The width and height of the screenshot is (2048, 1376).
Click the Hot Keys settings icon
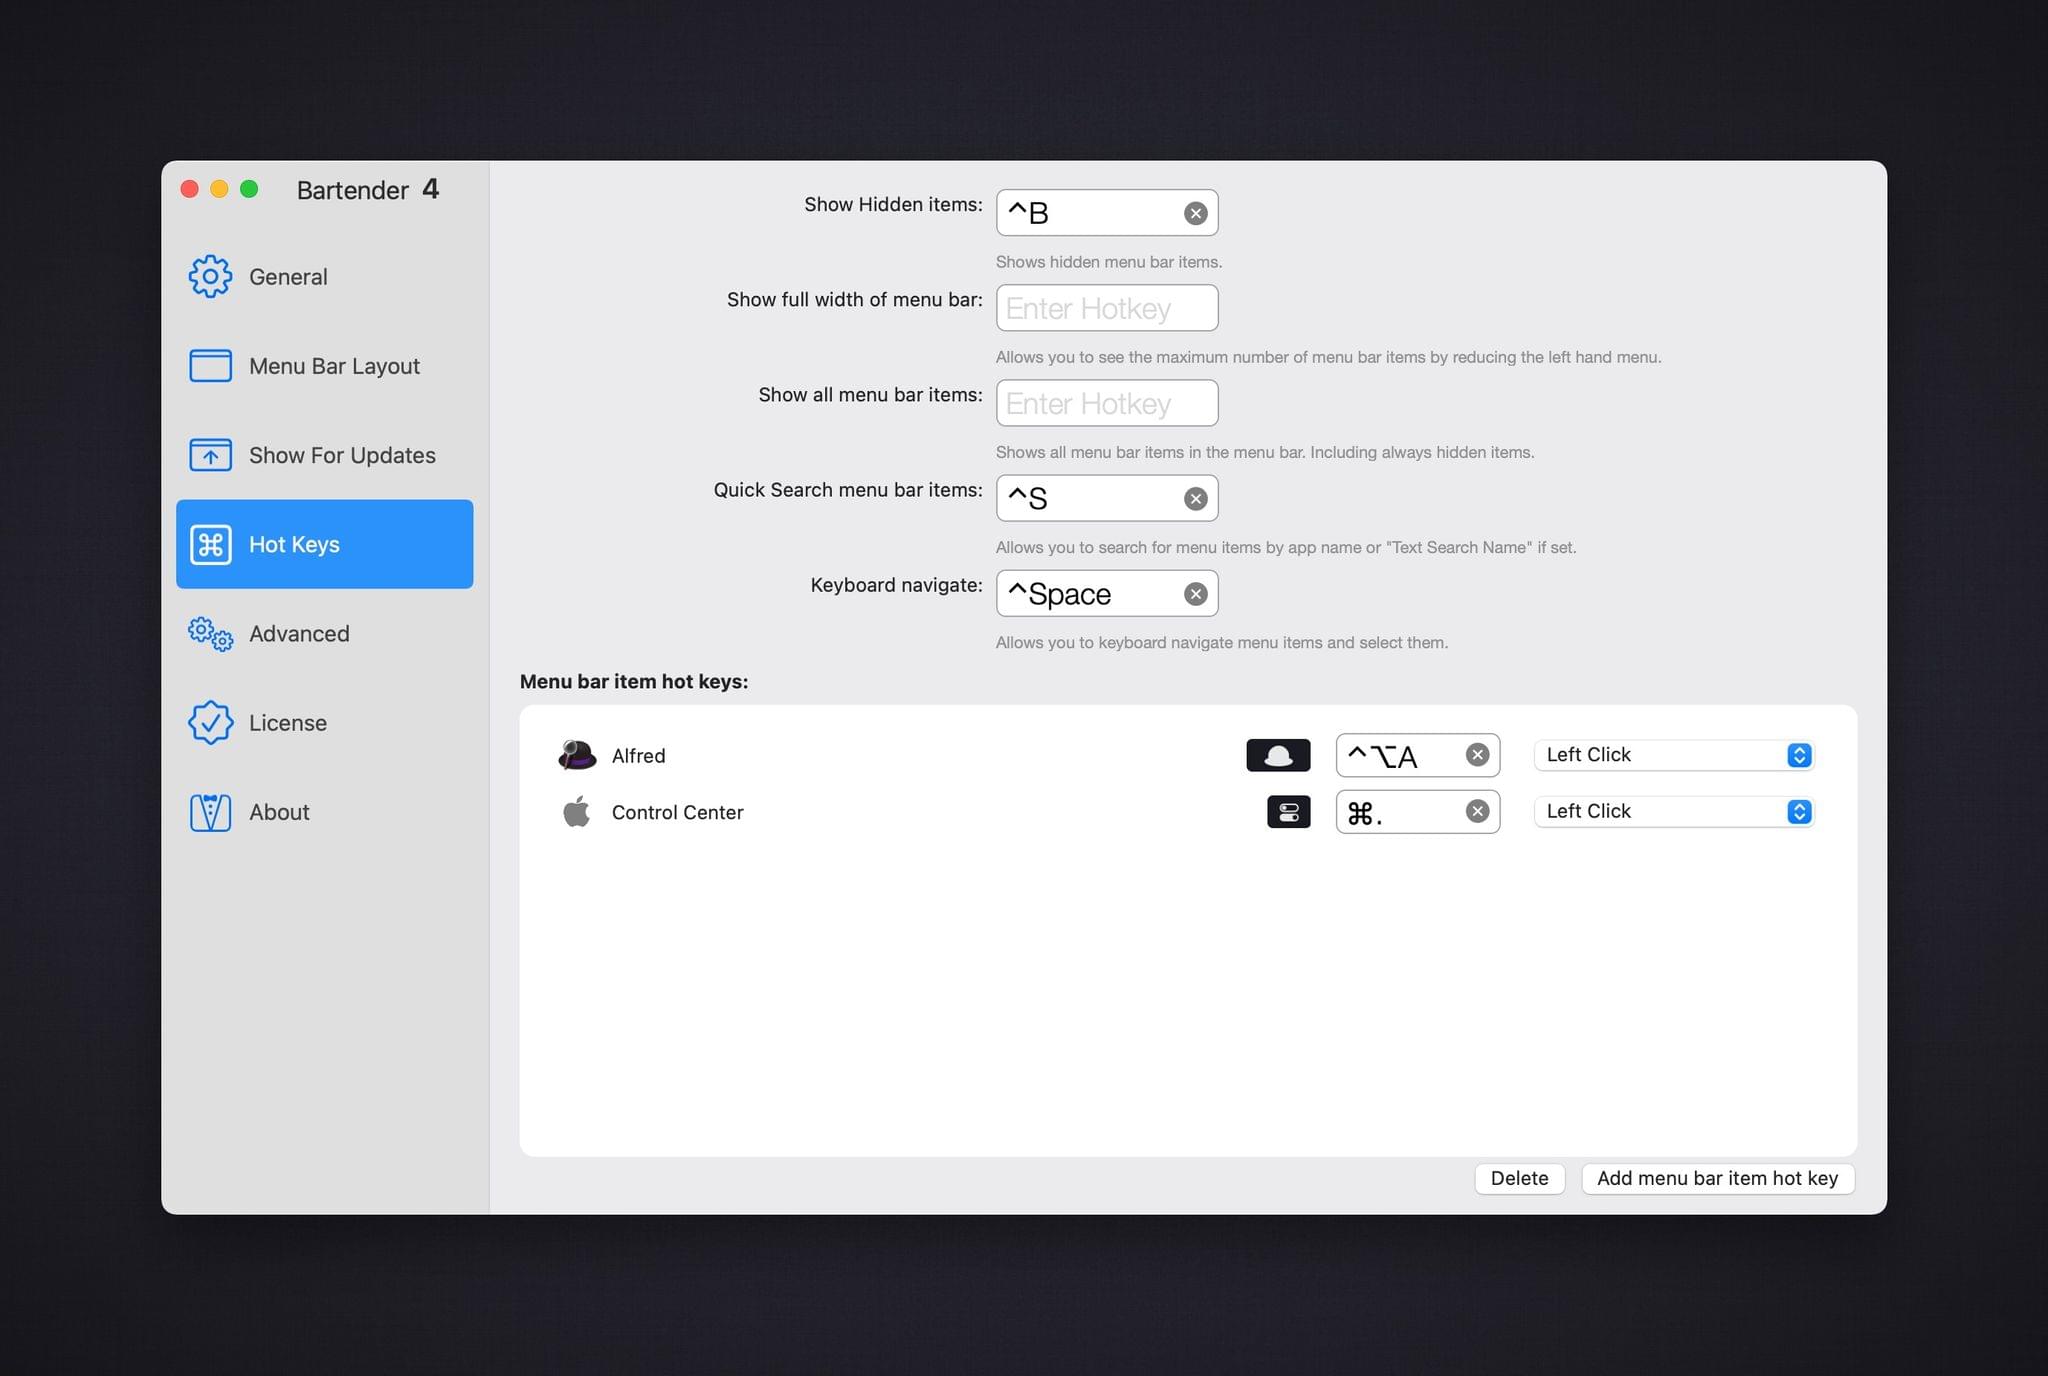210,544
